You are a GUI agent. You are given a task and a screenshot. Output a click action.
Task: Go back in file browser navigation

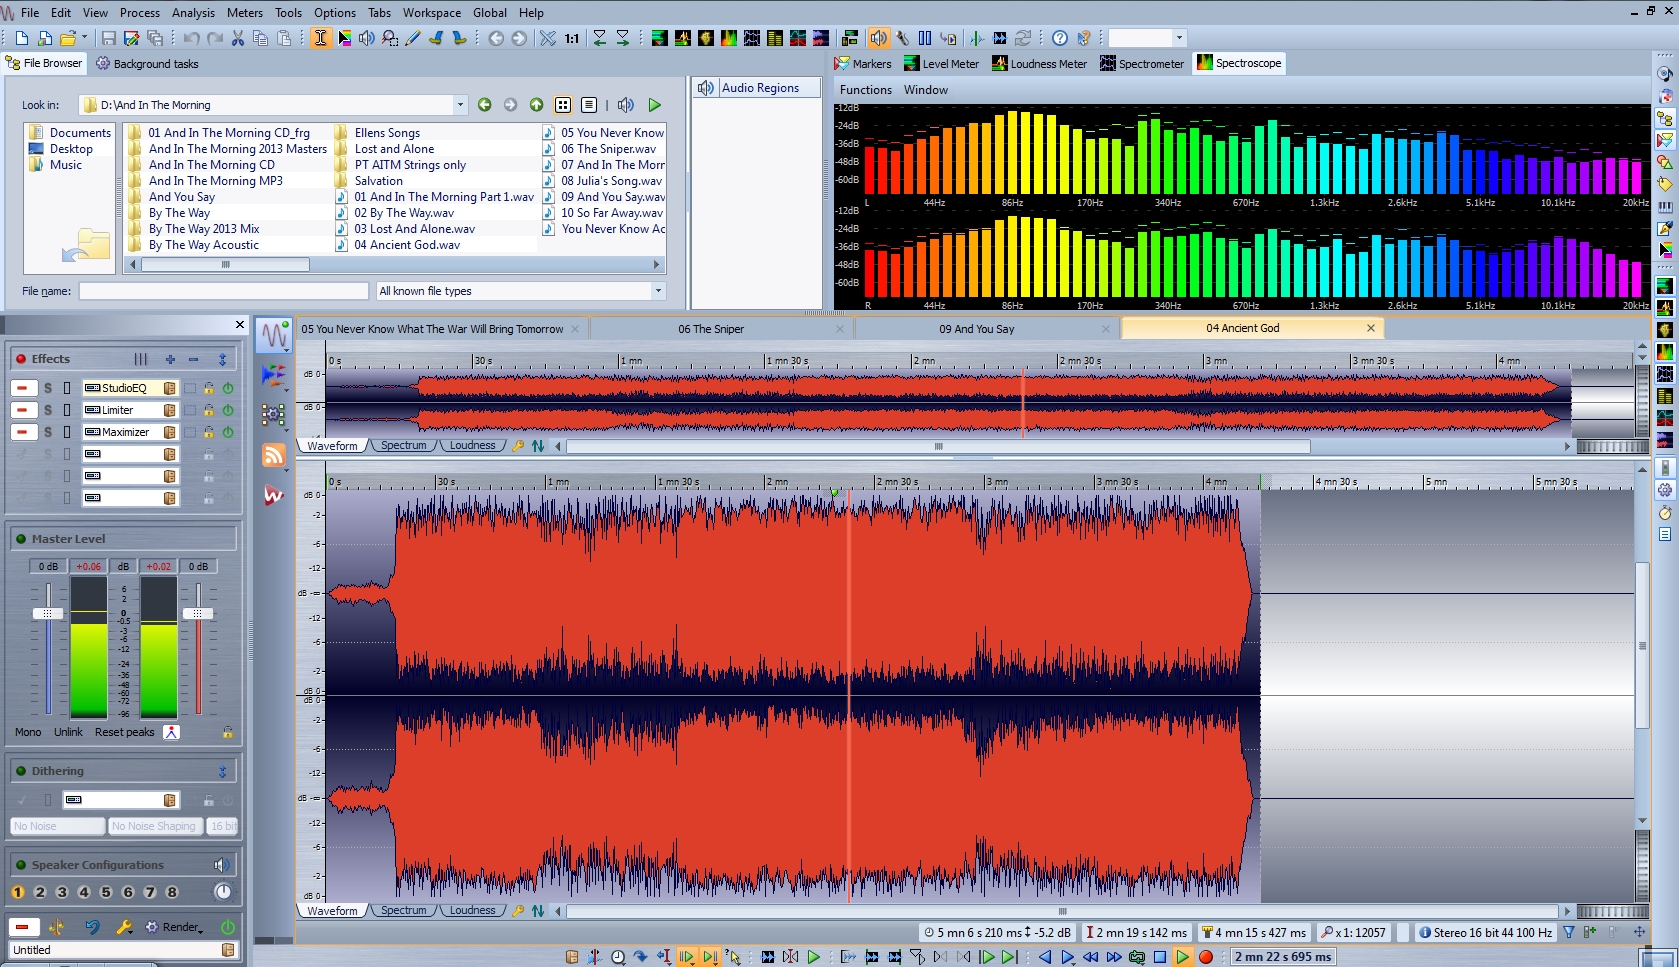point(485,105)
